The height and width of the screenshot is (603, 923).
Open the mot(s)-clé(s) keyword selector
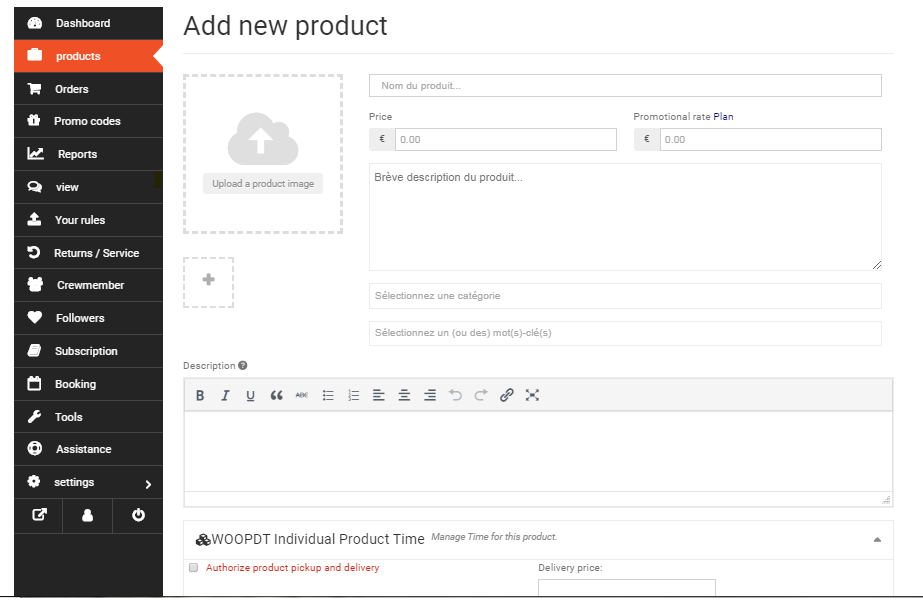point(625,333)
